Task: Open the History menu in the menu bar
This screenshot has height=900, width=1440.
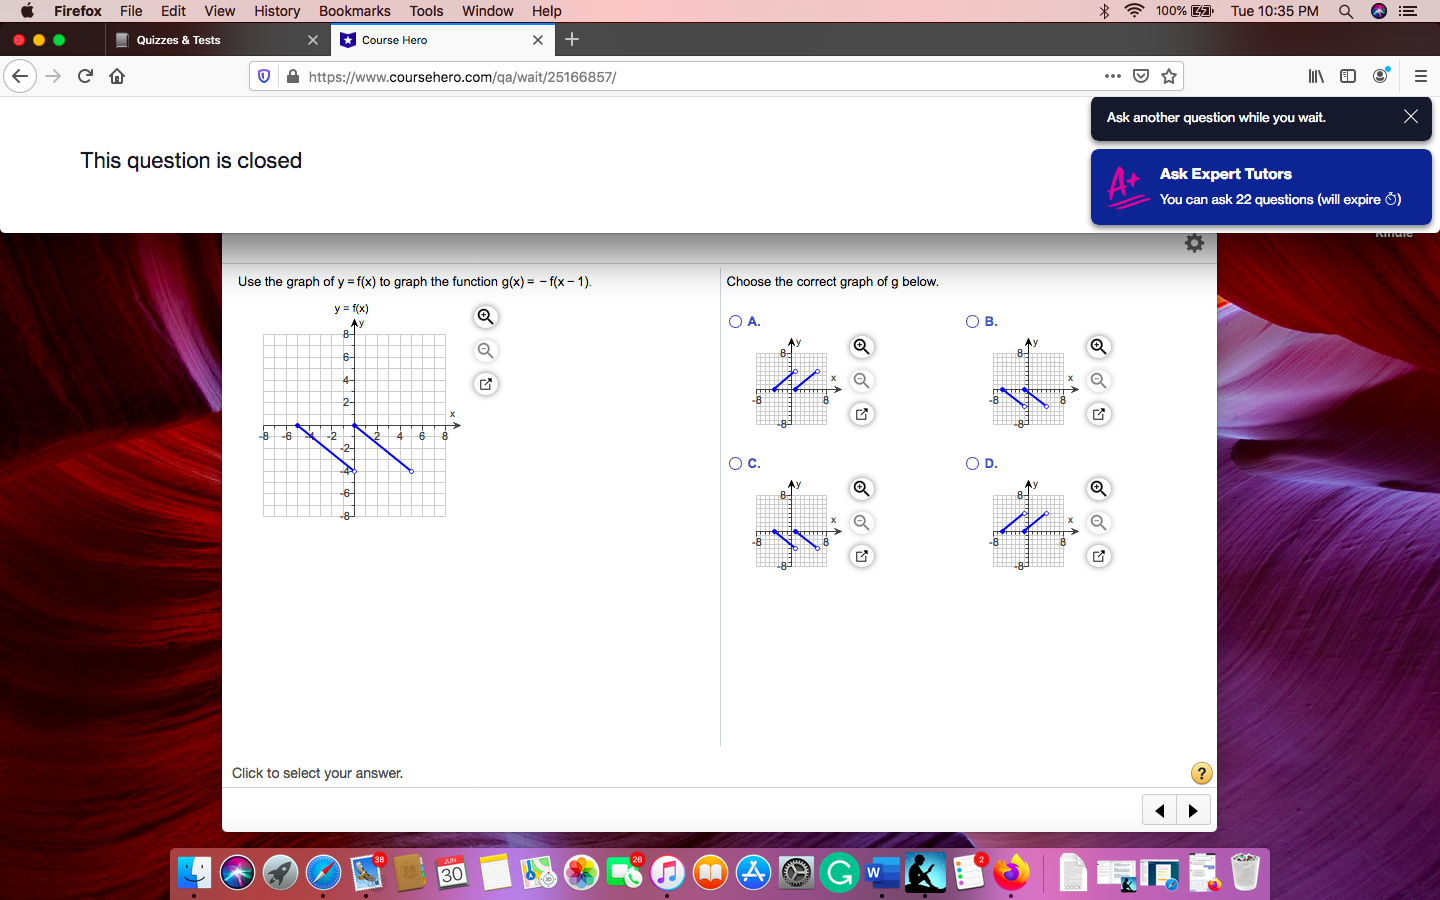Action: click(x=277, y=11)
